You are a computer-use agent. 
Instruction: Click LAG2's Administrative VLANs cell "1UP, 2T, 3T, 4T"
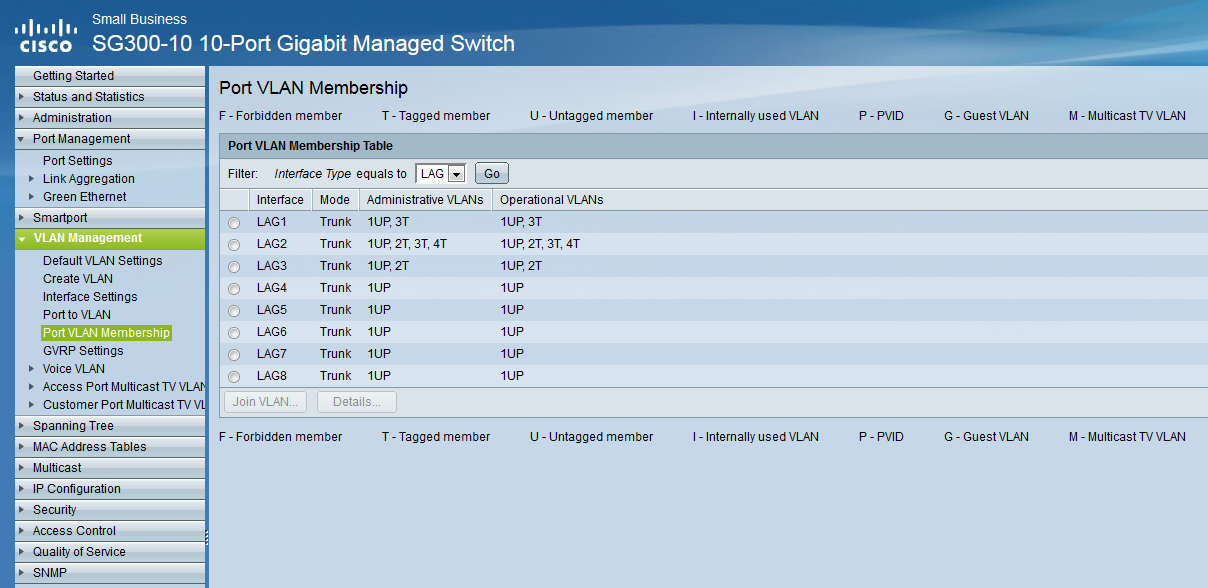407,244
